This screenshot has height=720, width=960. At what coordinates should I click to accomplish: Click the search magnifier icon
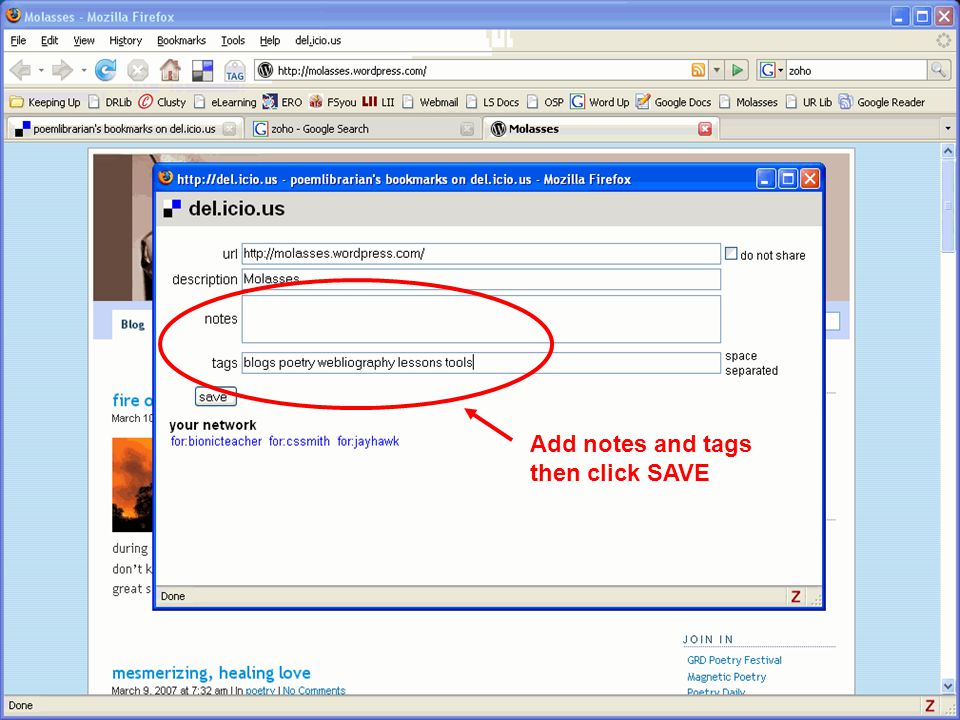coord(938,70)
